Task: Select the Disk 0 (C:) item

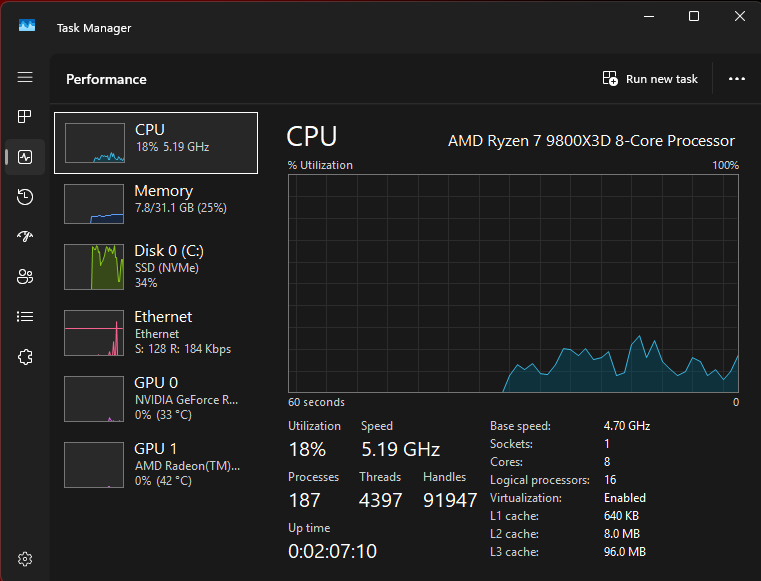Action: (x=156, y=266)
